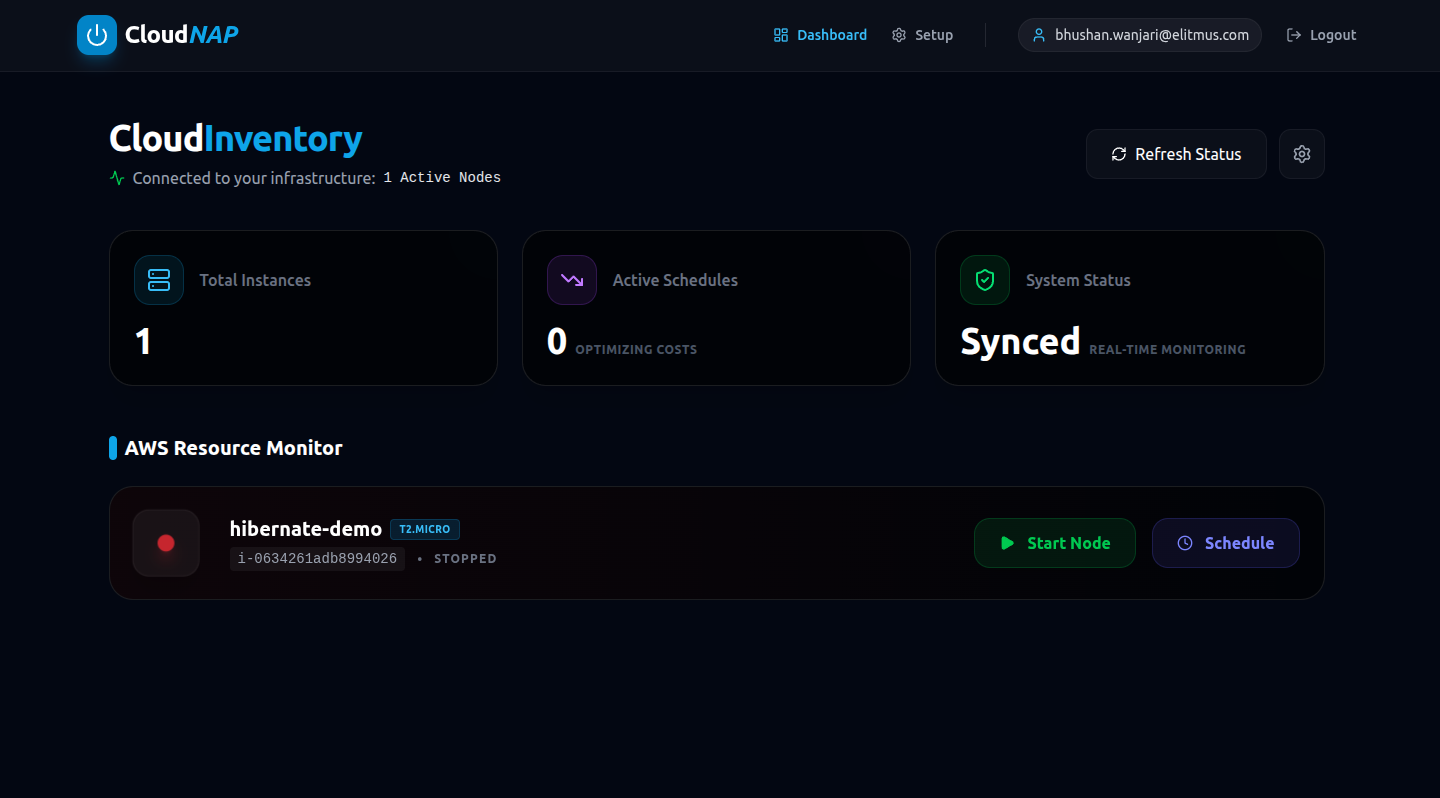Start the hibernate-demo node
Viewport: 1440px width, 798px height.
1054,543
